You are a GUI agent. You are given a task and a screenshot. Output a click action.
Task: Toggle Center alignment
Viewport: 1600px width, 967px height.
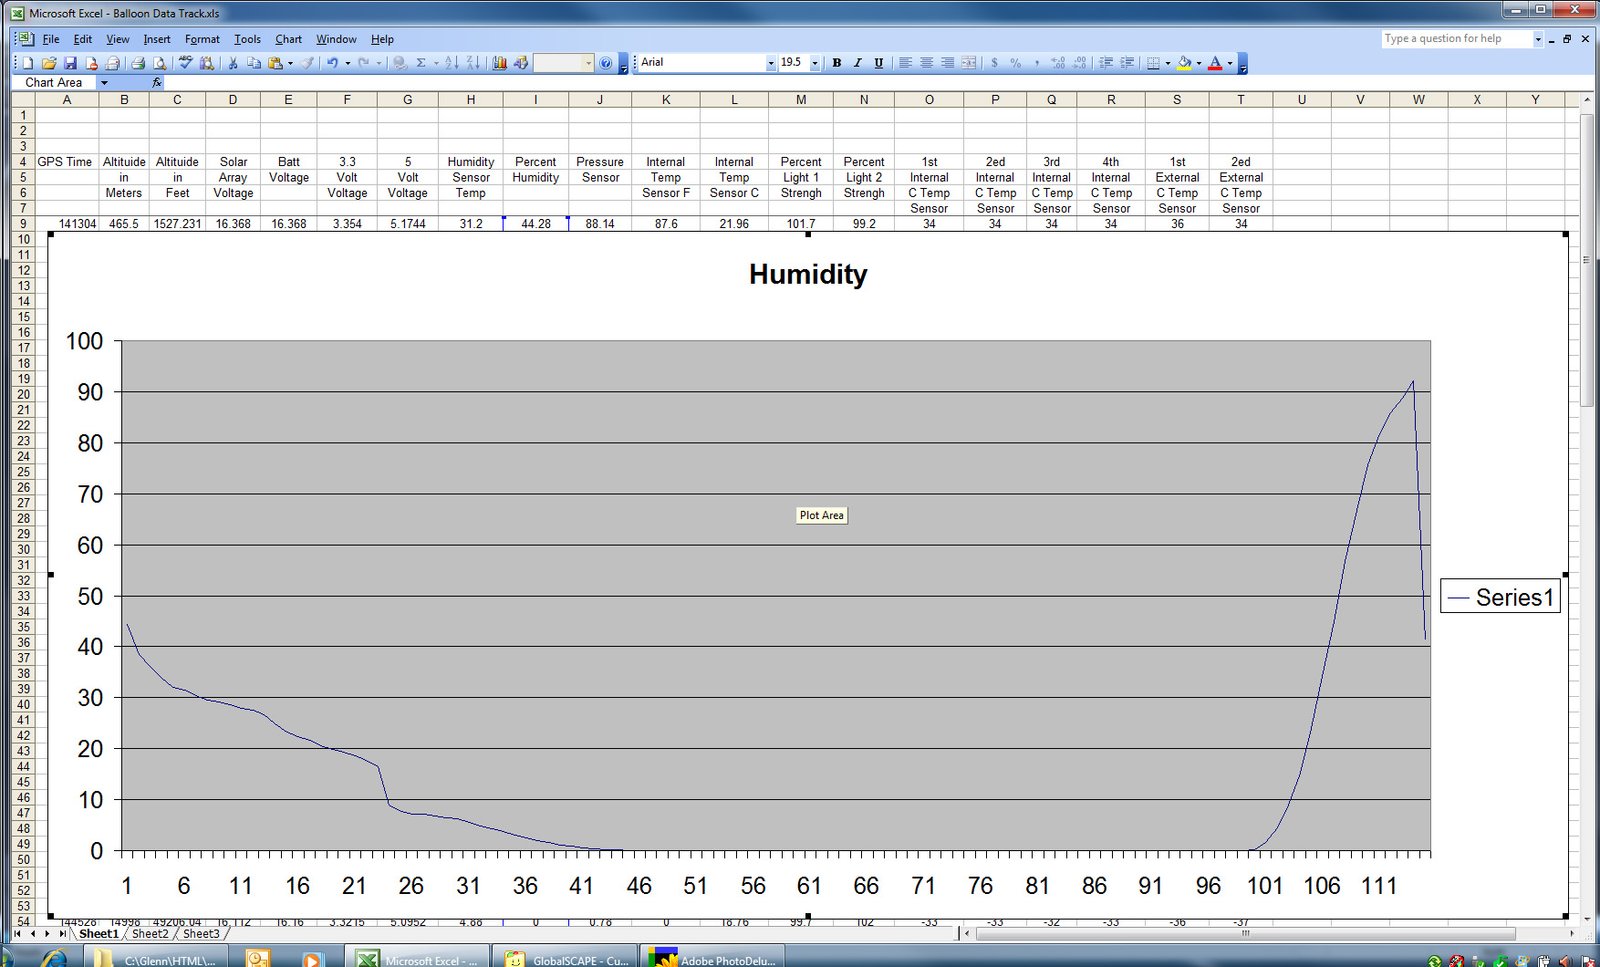pyautogui.click(x=926, y=63)
